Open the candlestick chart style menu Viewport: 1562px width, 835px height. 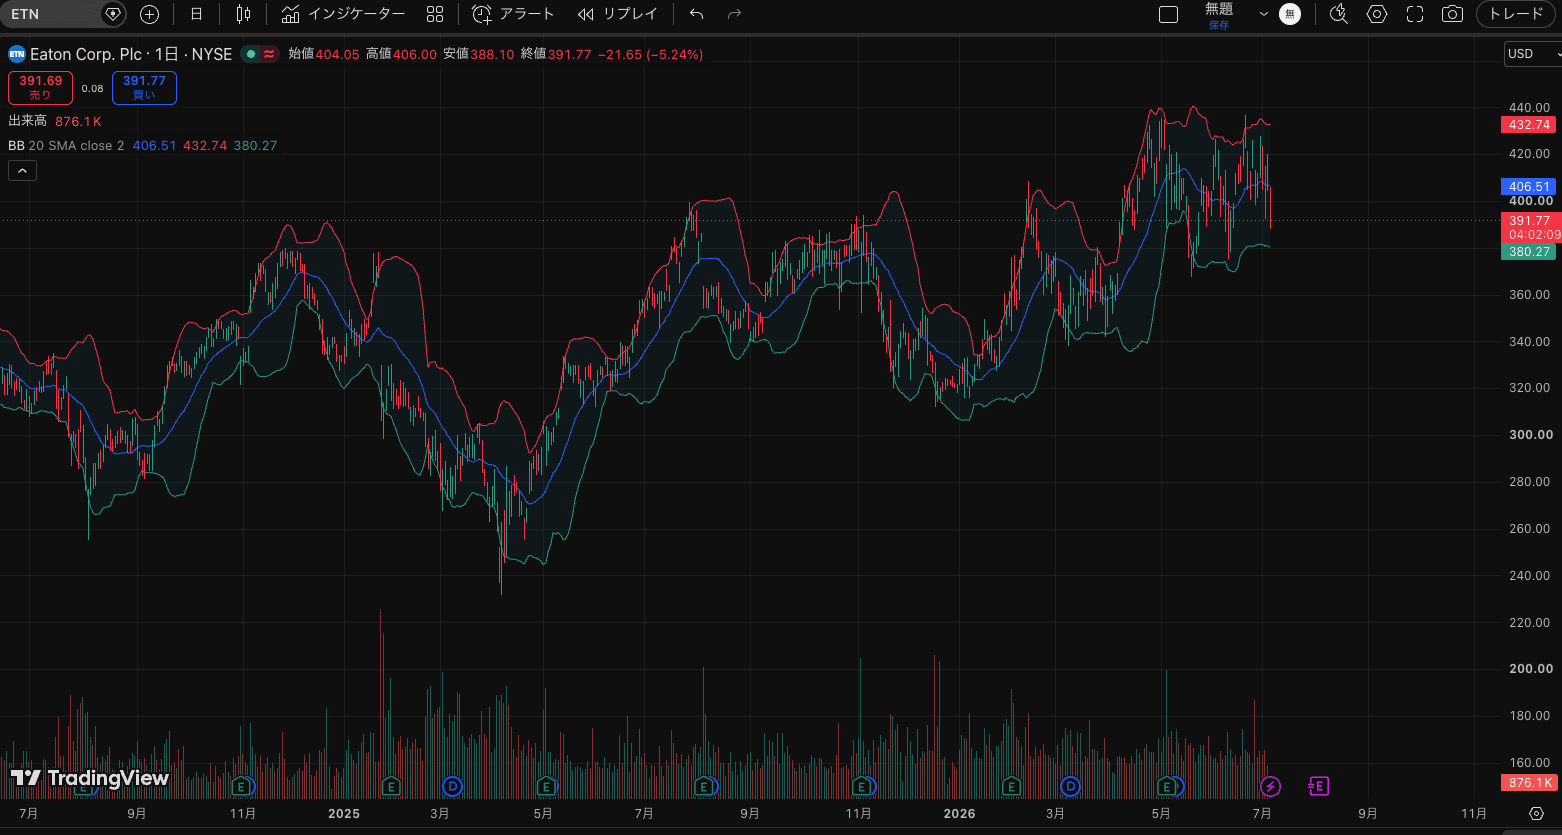tap(244, 14)
